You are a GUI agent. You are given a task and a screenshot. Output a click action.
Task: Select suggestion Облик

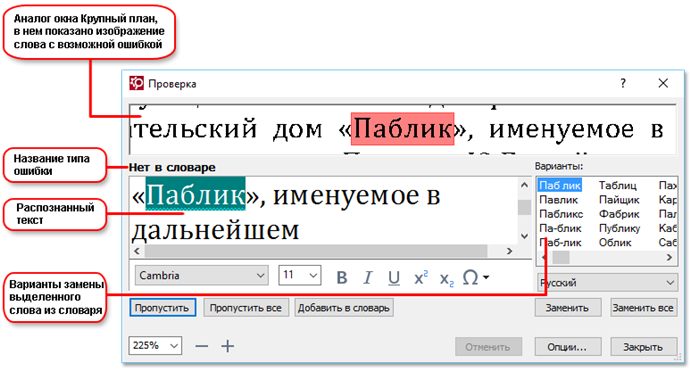(615, 242)
